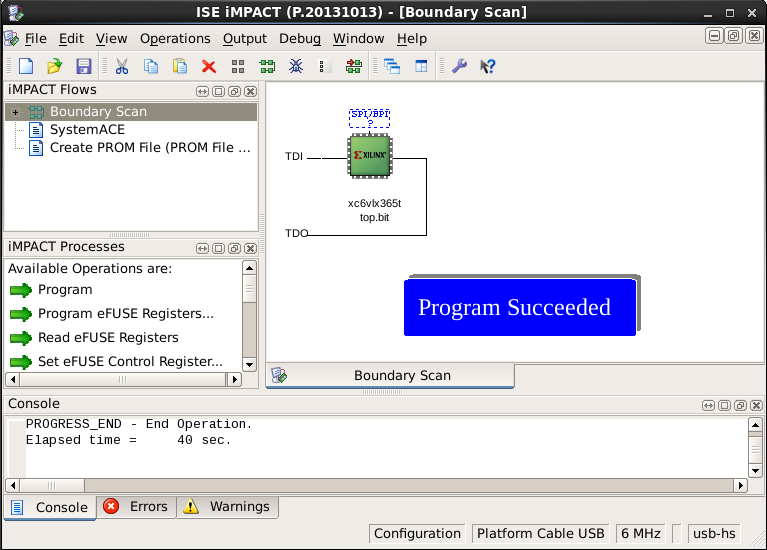Screen dimensions: 767x550
Task: Close the iMPACT Processes panel
Action: pos(250,247)
